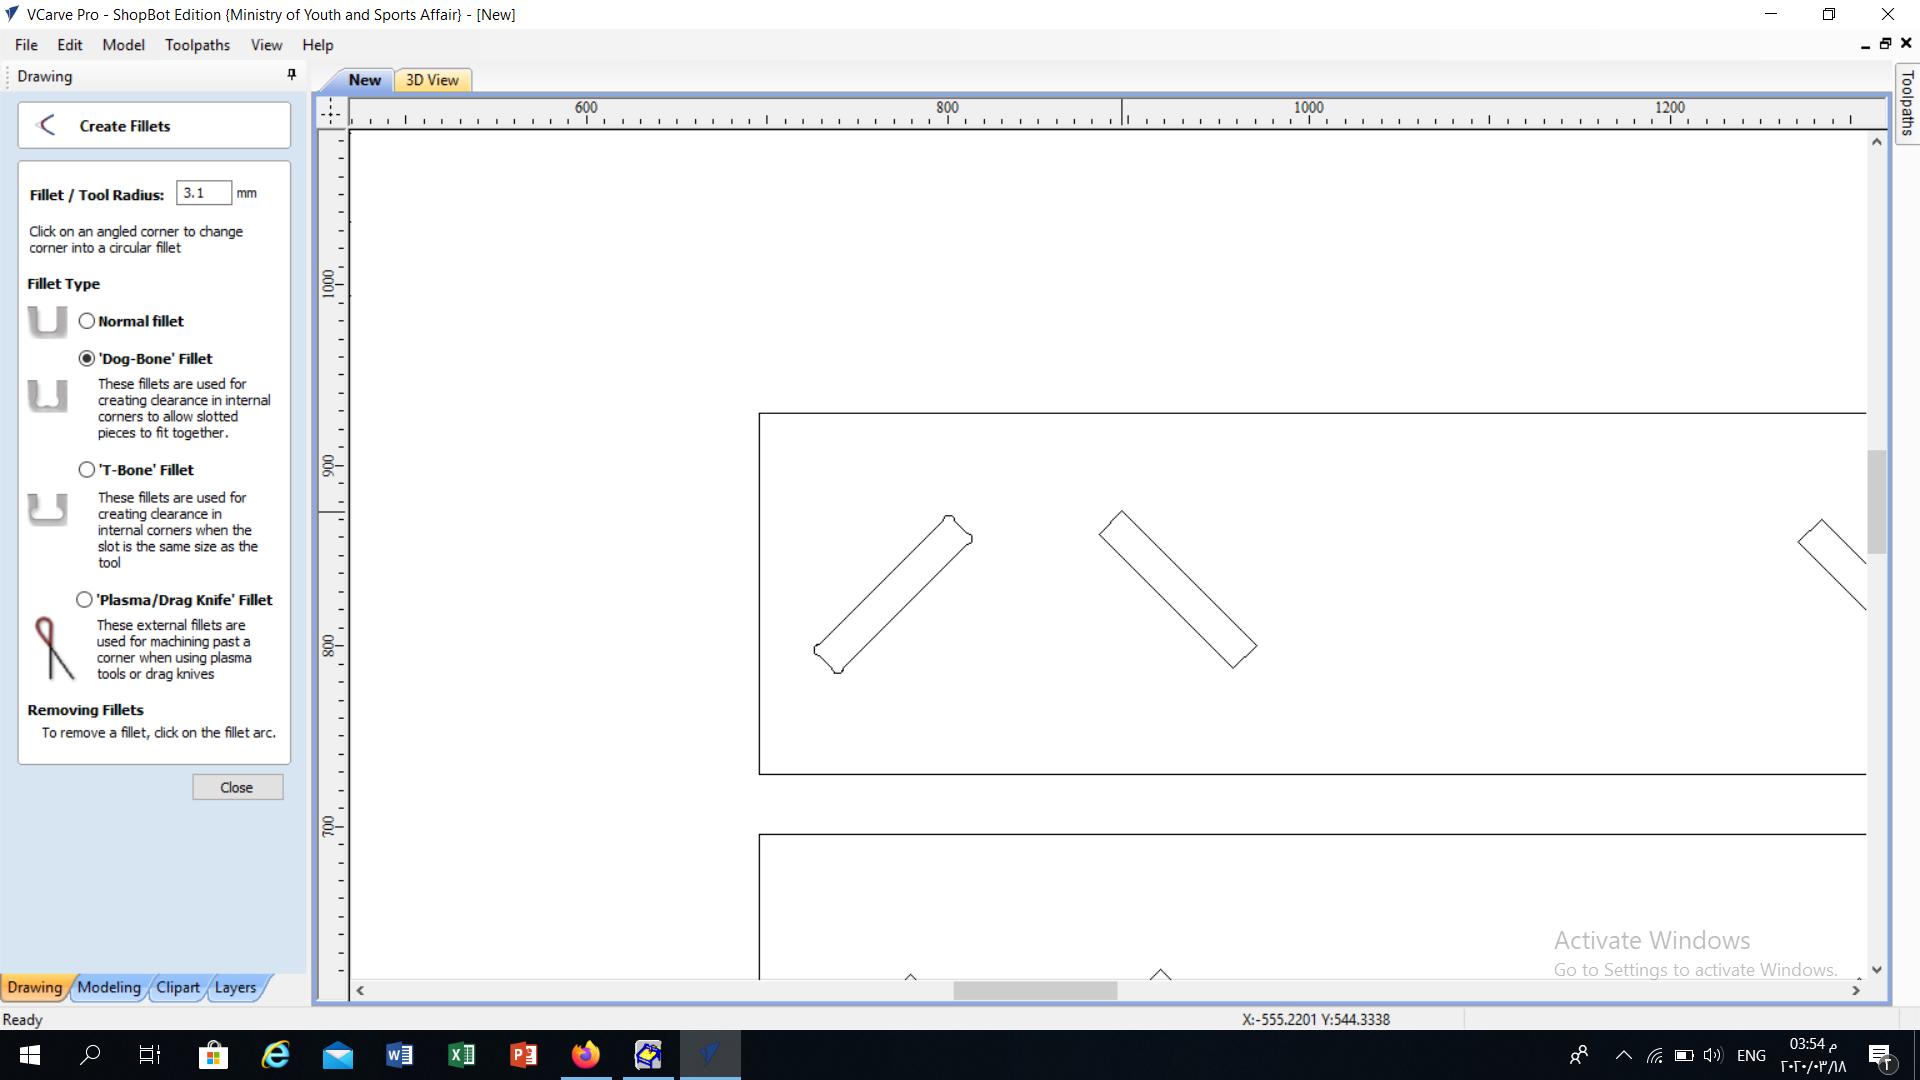Screen dimensions: 1920x1080
Task: Open the Toolpaths menu
Action: pyautogui.click(x=197, y=45)
